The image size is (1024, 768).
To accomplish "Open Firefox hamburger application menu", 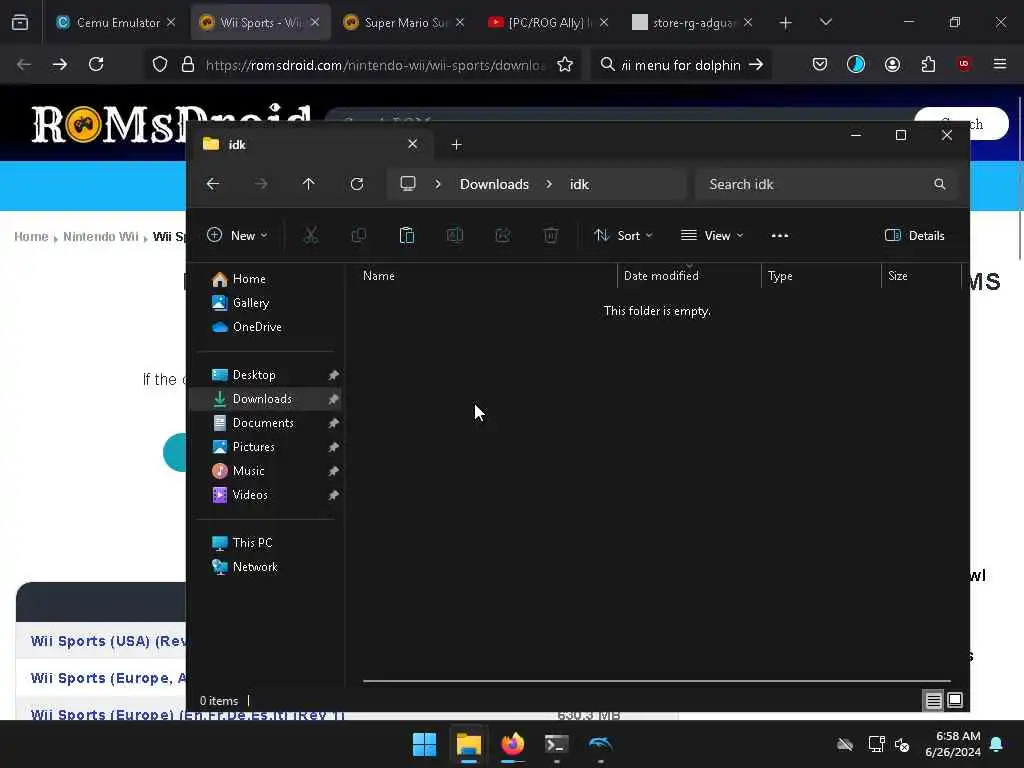I will (x=1000, y=64).
